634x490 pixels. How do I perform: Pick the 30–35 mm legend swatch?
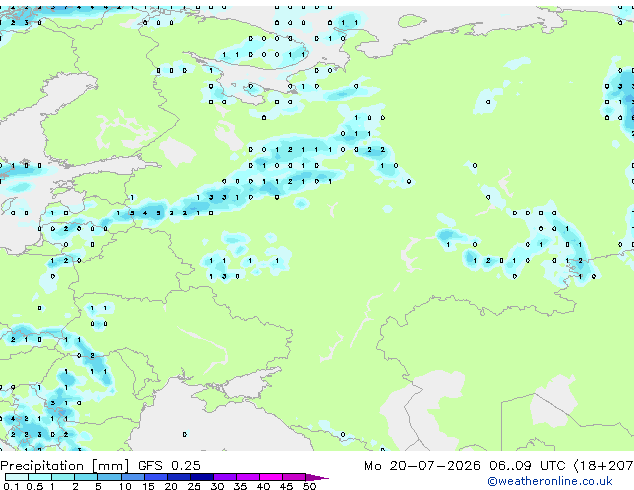click(x=225, y=477)
